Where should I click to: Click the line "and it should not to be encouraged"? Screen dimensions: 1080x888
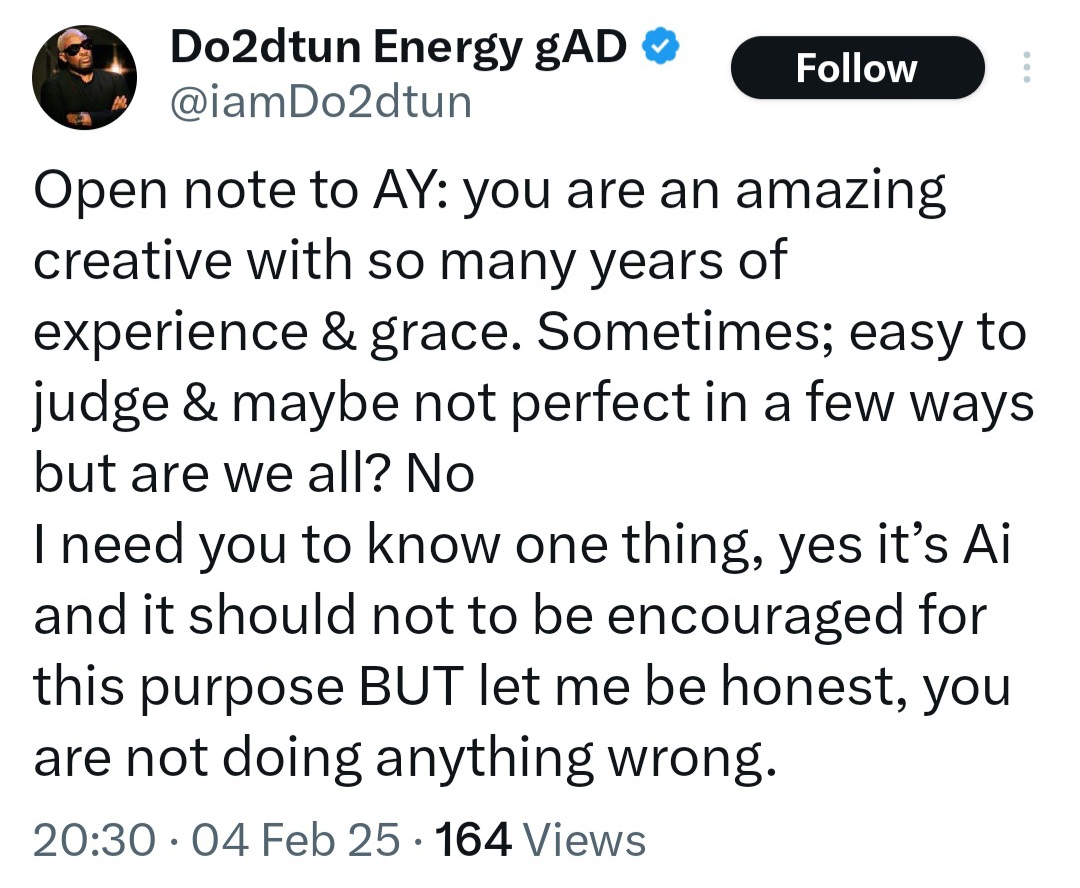510,617
